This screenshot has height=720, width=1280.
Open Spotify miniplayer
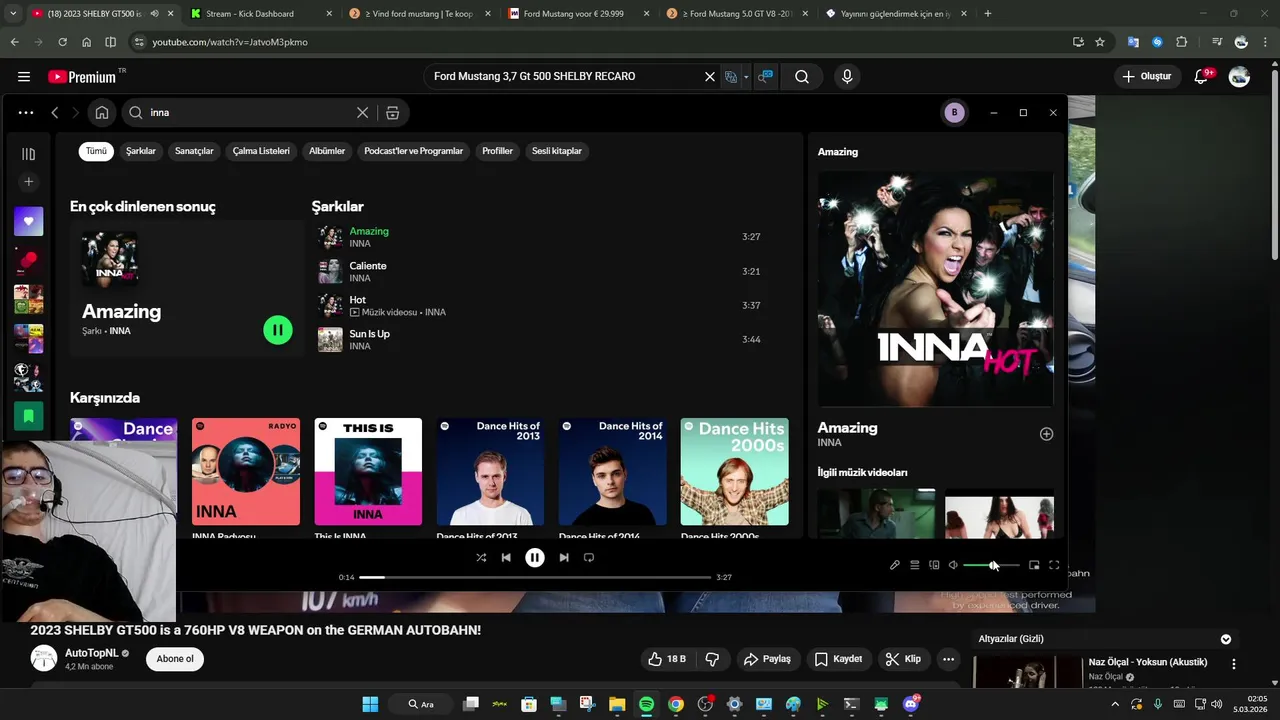(1034, 565)
